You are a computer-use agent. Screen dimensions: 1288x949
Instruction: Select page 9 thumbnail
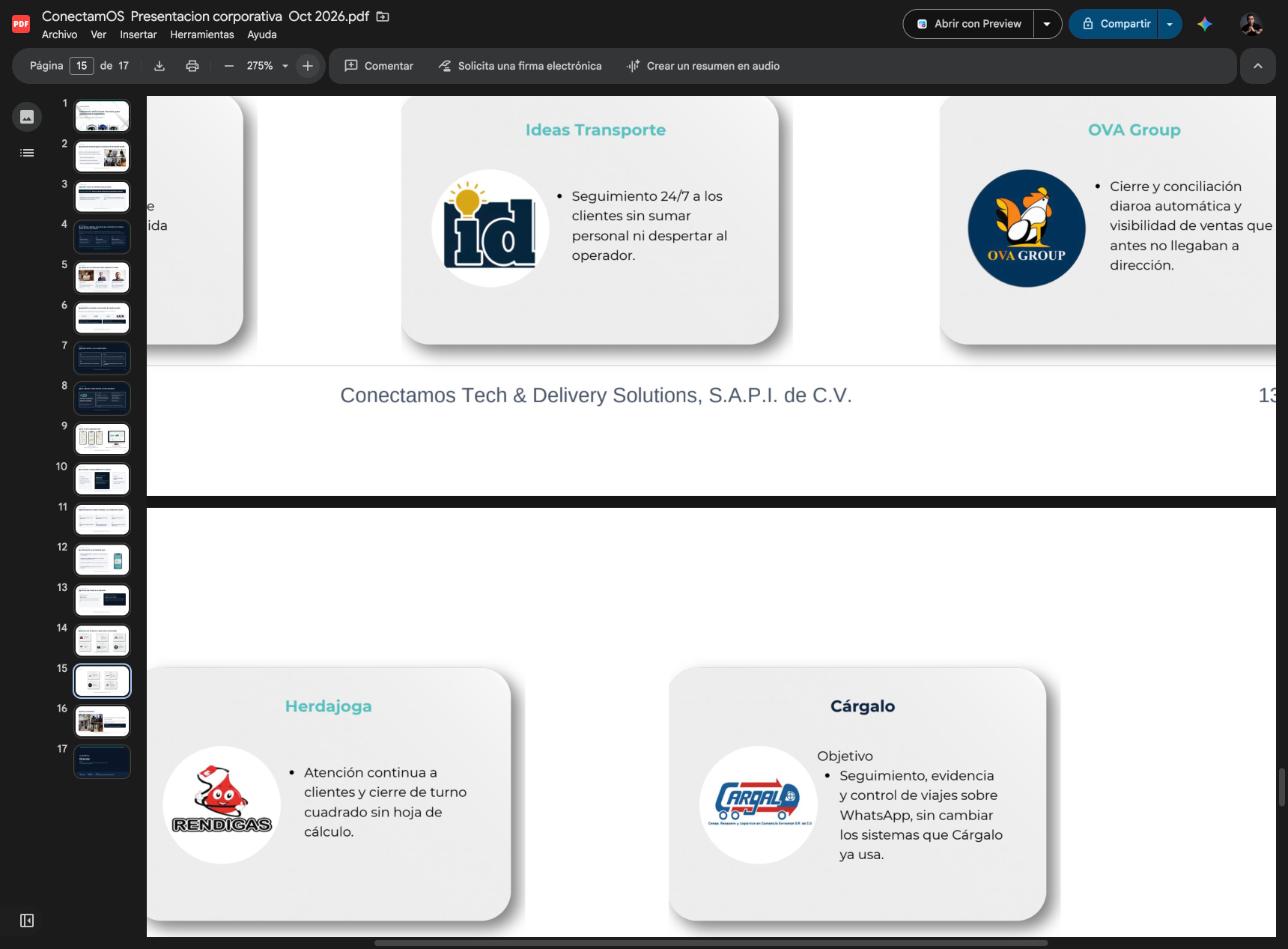click(102, 438)
